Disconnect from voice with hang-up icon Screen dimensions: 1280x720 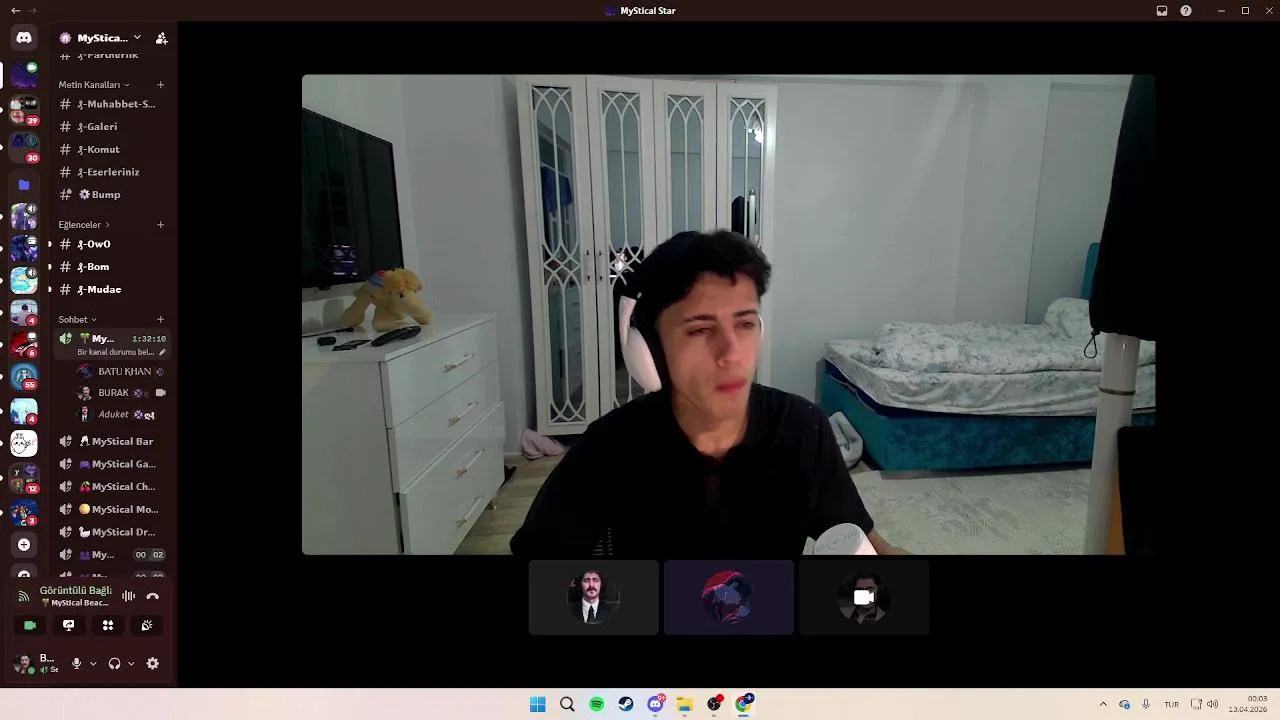click(x=152, y=596)
